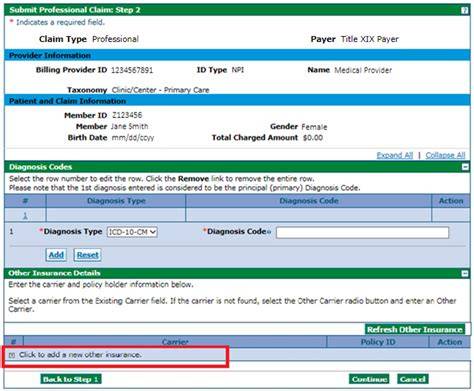Click the Diagnosis Type column header
Screen dimensions: 474x391
(x=116, y=201)
